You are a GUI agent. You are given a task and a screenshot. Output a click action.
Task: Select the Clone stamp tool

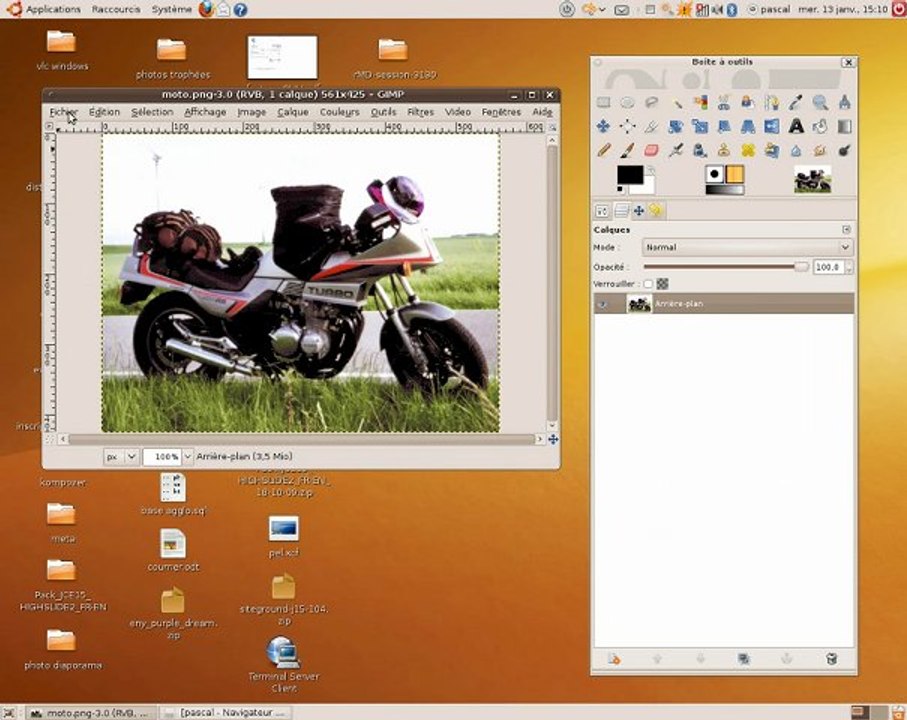[724, 150]
